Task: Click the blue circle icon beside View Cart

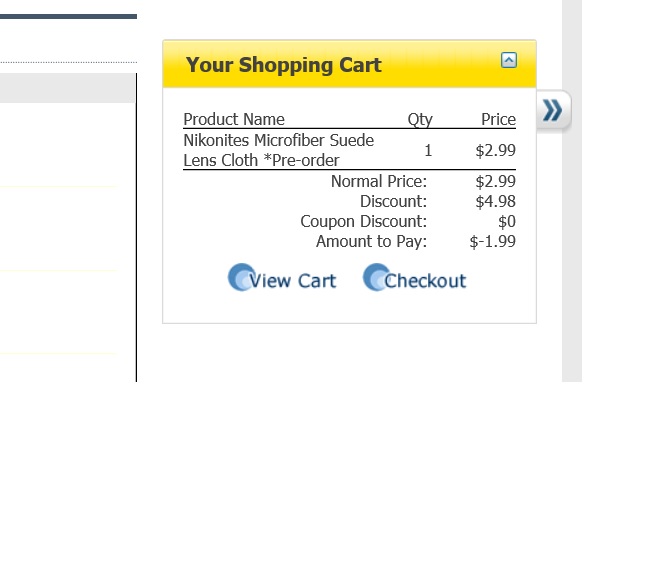Action: 240,278
